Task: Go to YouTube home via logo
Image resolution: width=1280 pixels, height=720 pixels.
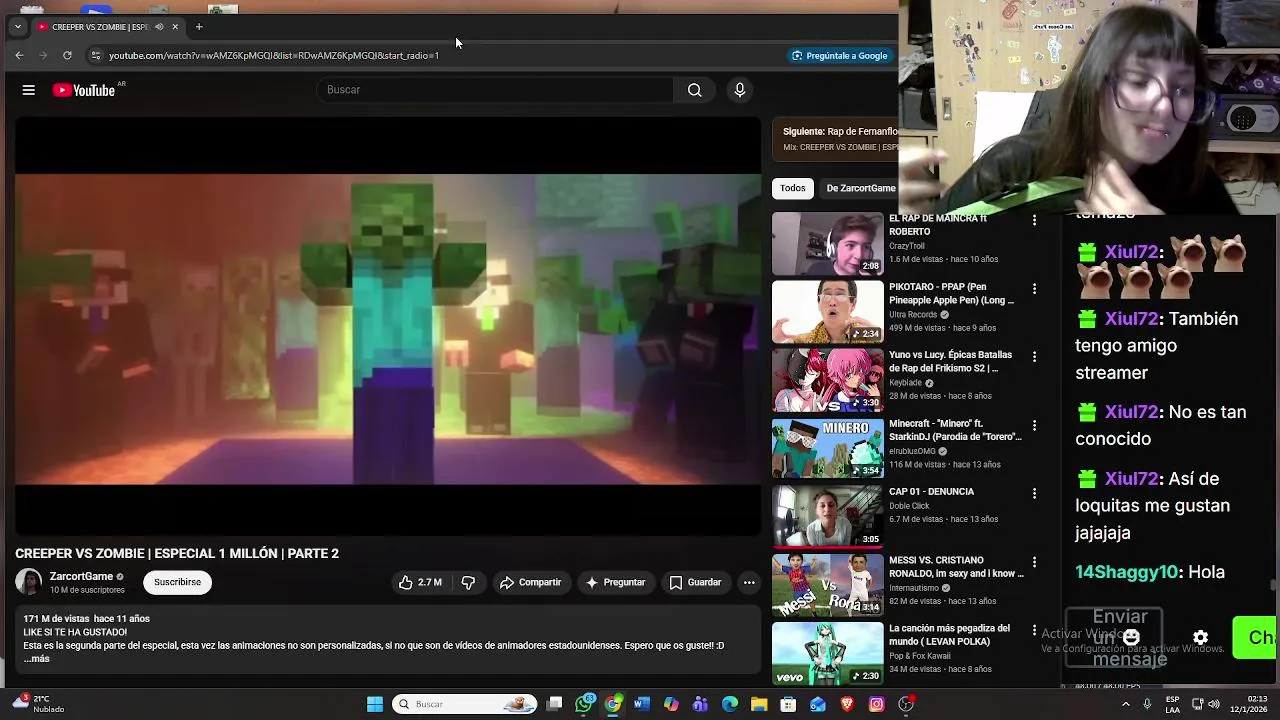Action: 84,90
